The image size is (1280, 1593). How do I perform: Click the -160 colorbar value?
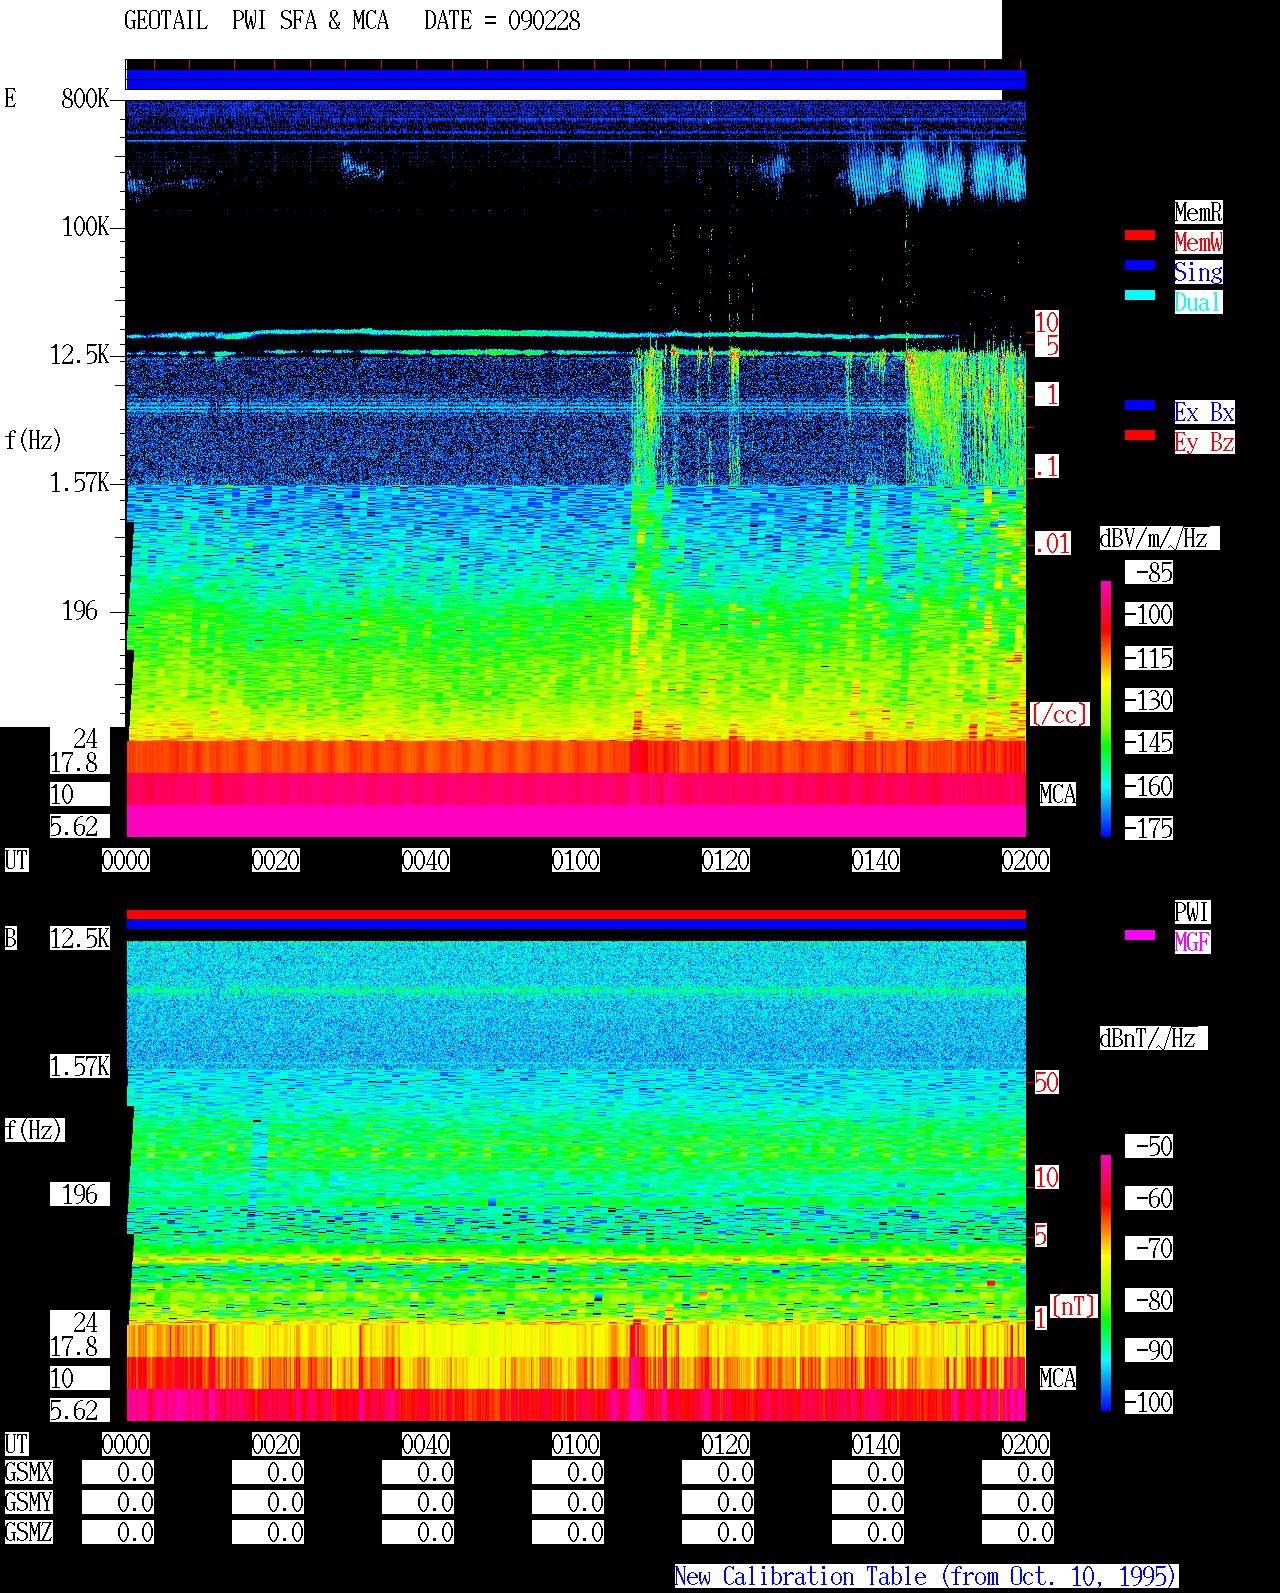[1149, 786]
